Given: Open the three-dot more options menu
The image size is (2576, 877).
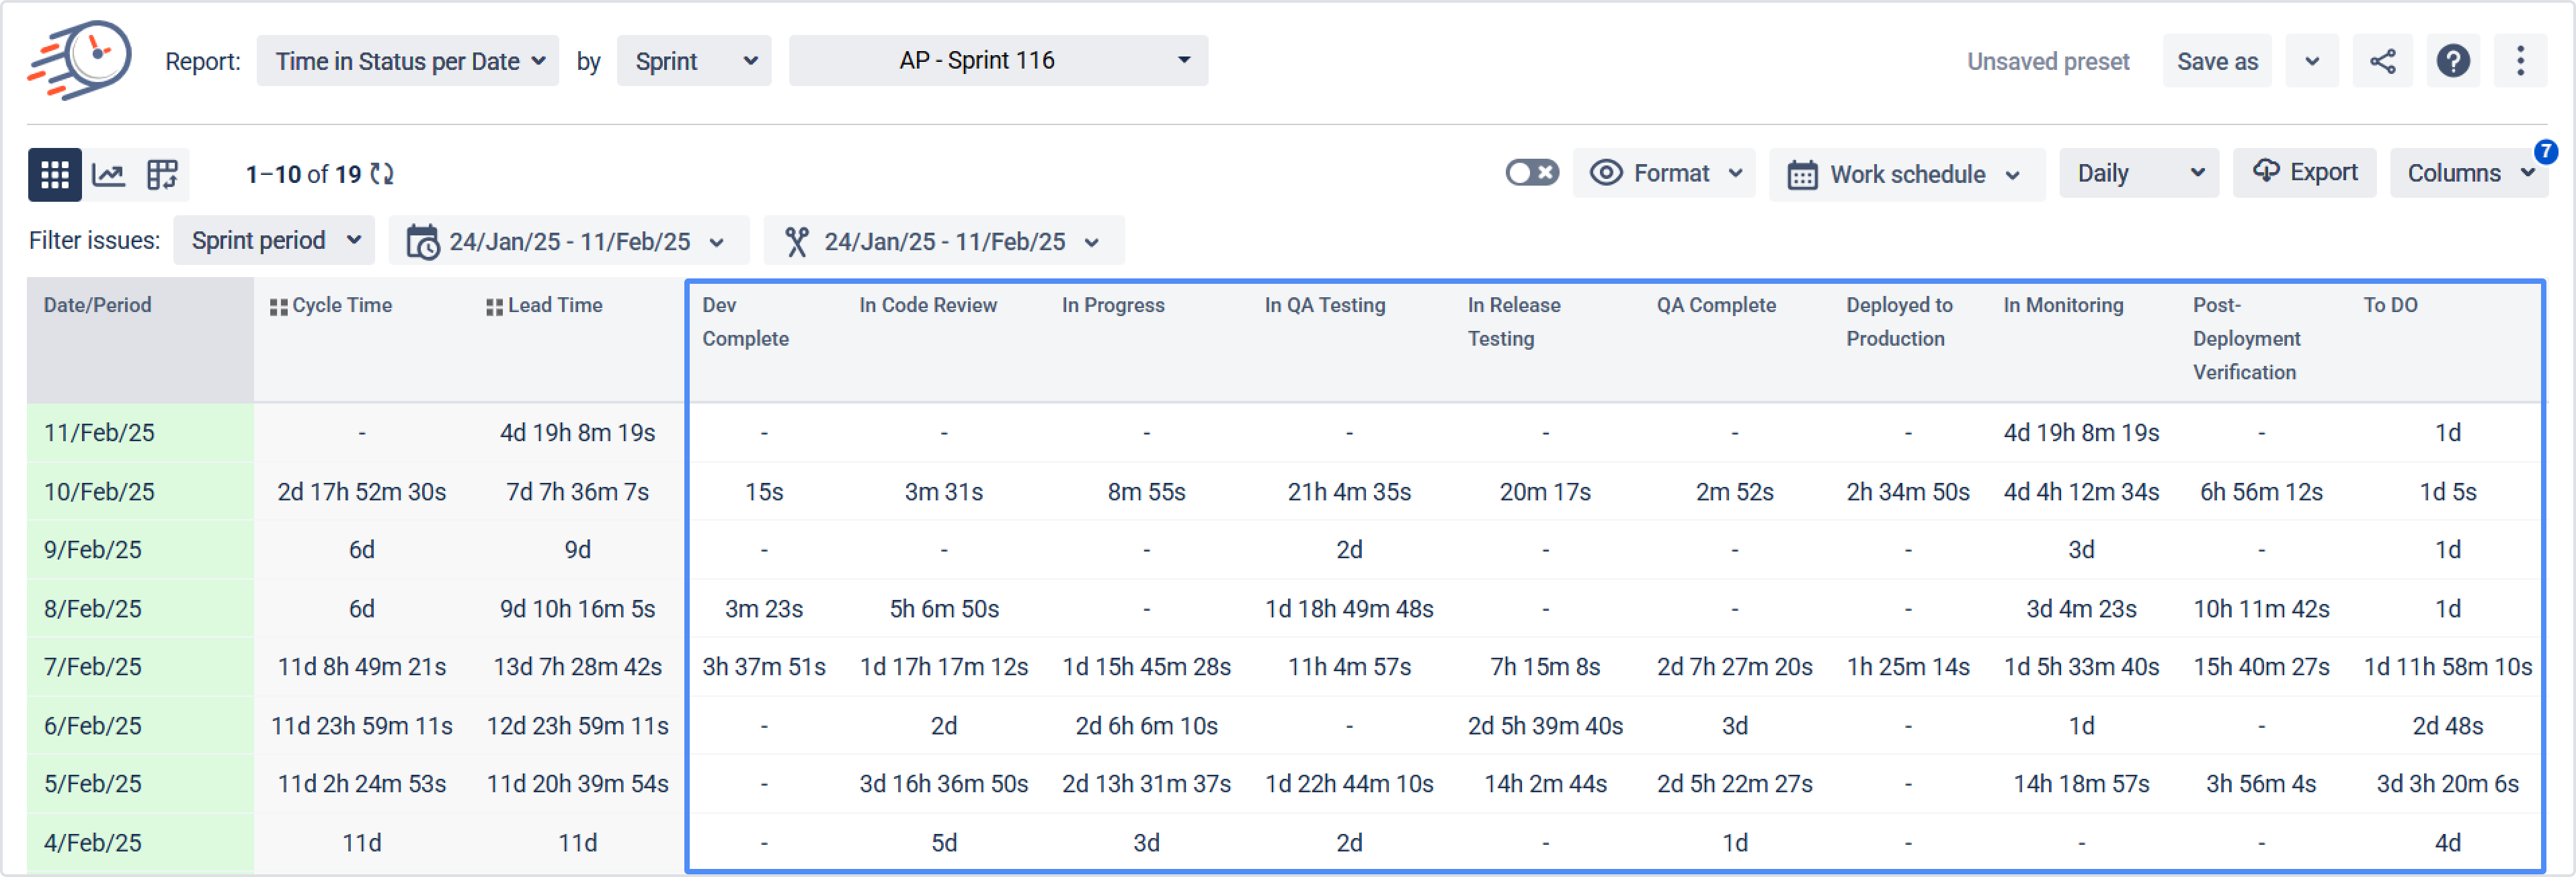Looking at the screenshot, I should point(2520,61).
